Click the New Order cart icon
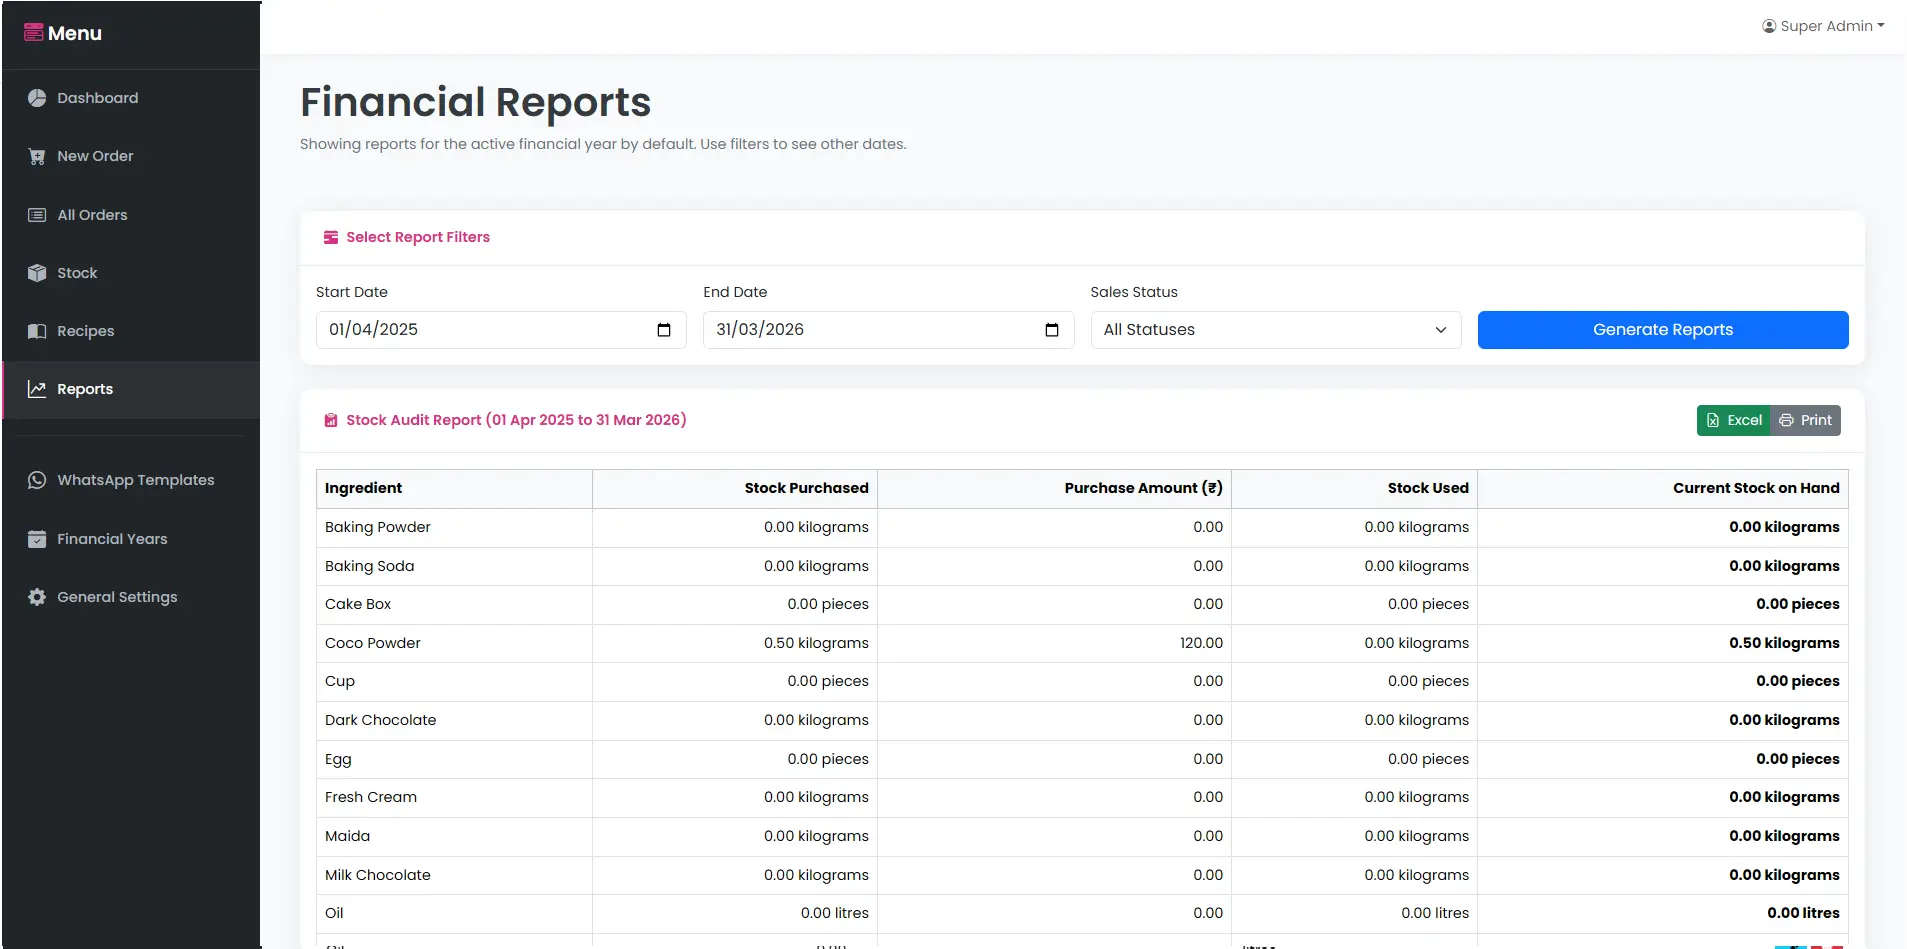Image resolution: width=1907 pixels, height=949 pixels. coord(37,156)
